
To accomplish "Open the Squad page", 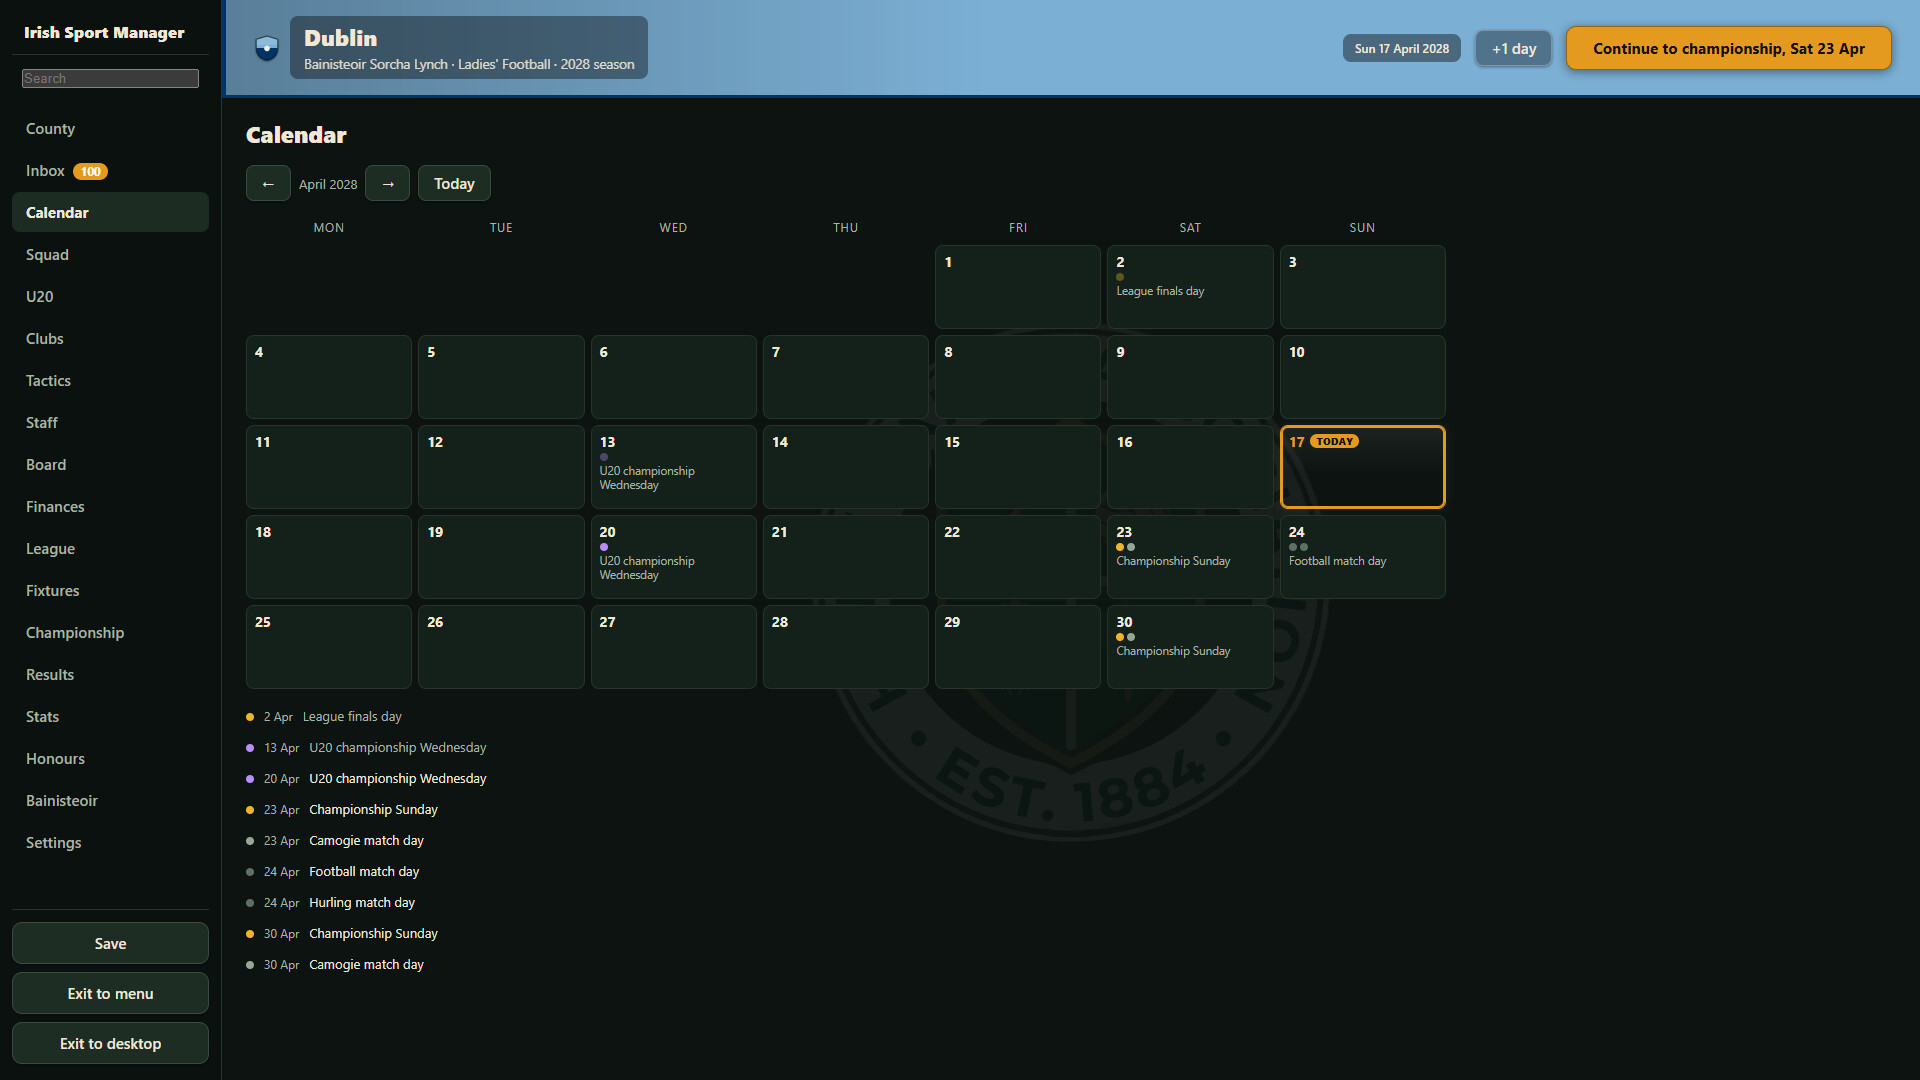I will click(110, 255).
